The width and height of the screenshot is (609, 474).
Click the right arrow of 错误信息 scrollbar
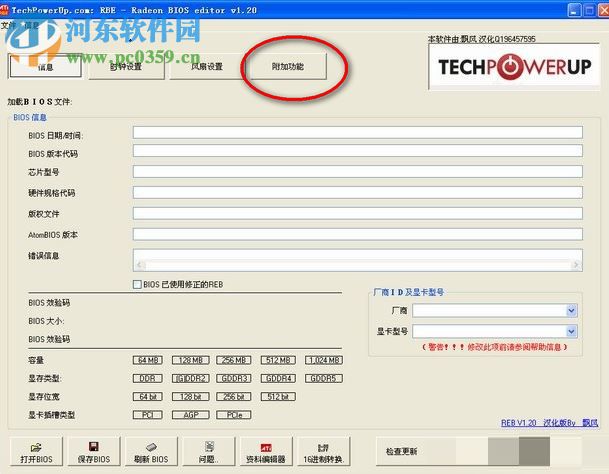point(576,265)
